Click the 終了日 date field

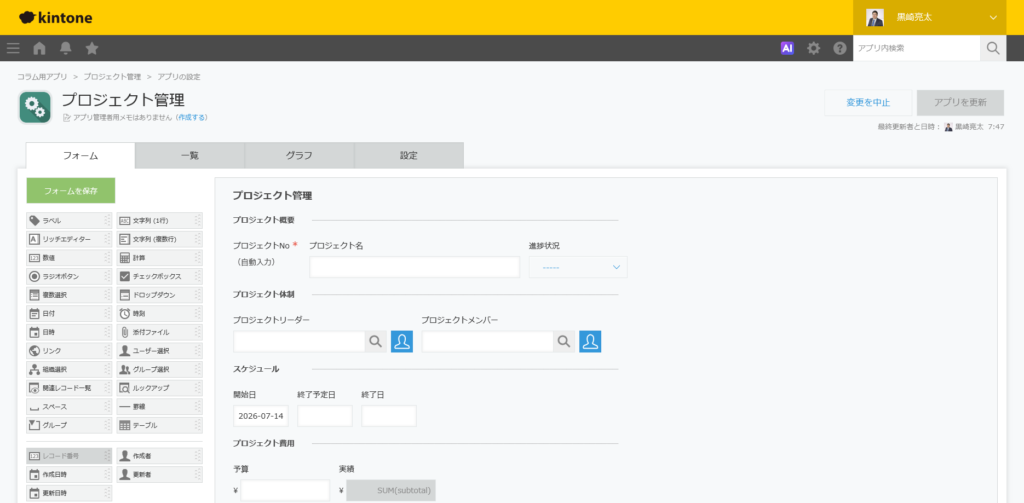tap(389, 416)
